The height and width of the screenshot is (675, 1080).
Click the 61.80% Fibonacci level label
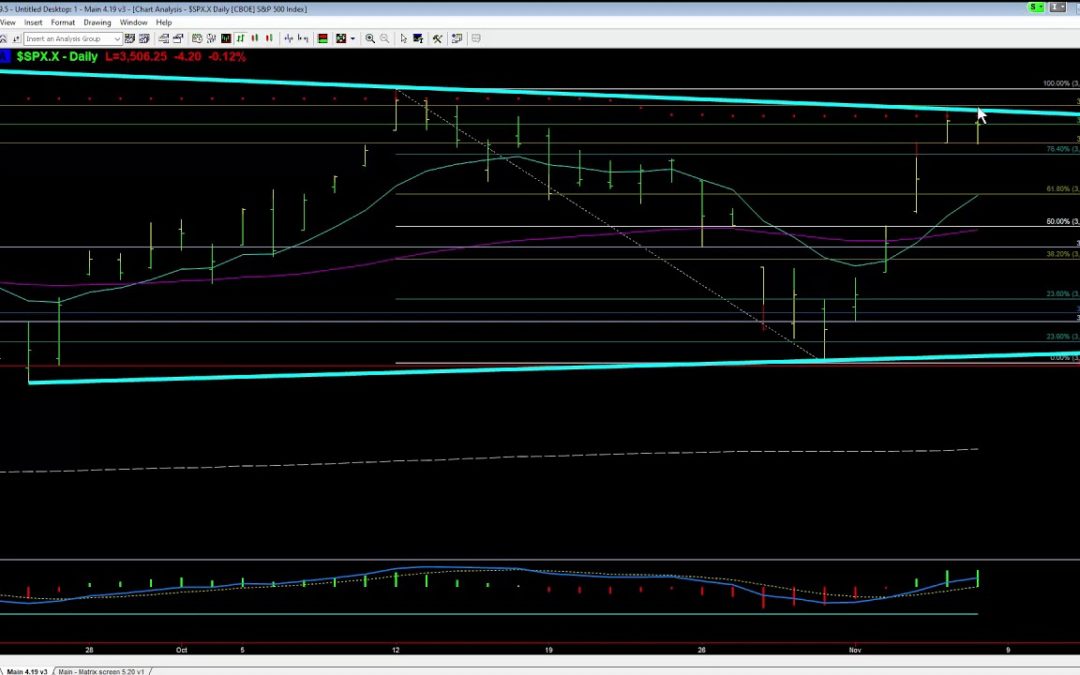[x=1063, y=189]
